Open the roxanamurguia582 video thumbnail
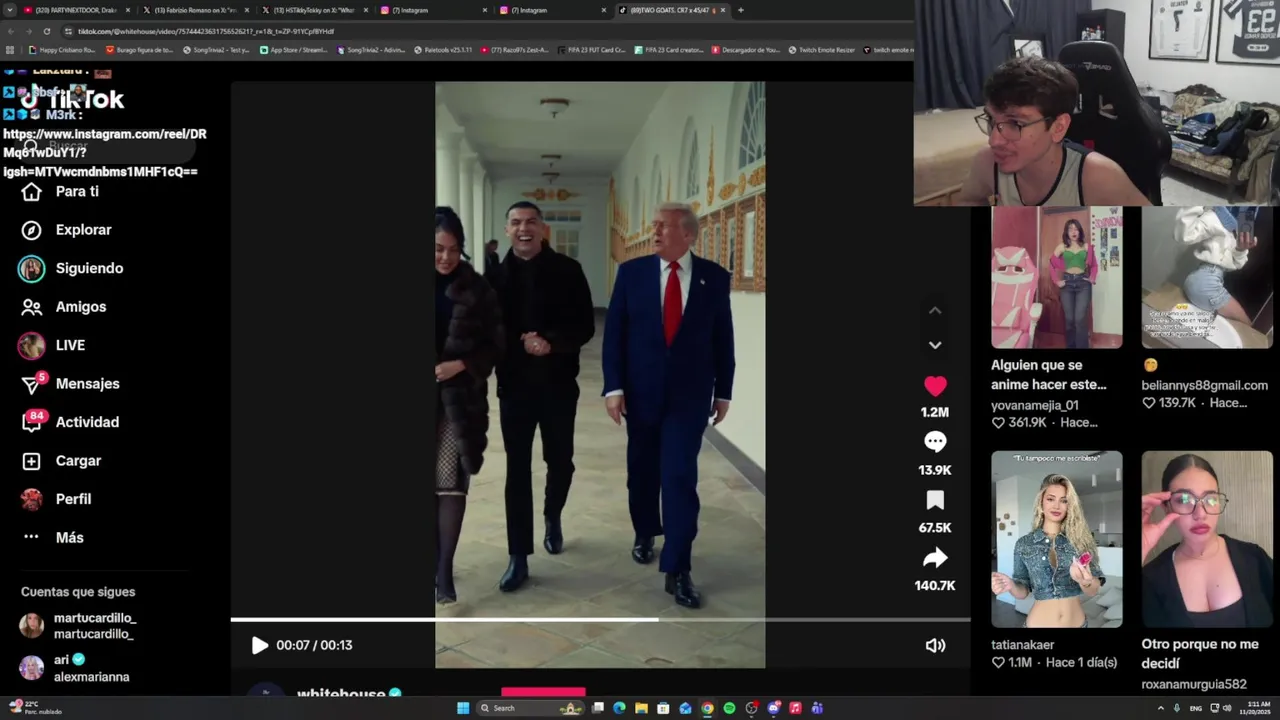The image size is (1280, 720). point(1207,539)
